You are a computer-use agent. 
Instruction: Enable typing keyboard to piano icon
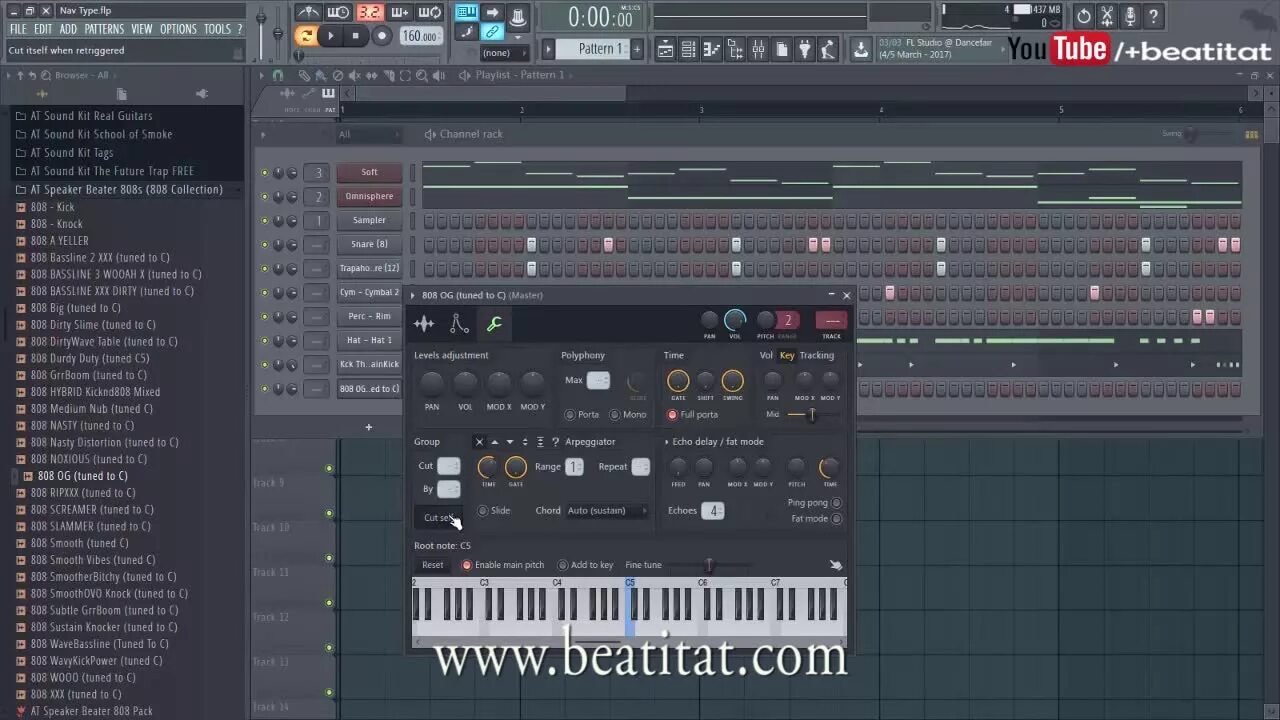(x=466, y=14)
